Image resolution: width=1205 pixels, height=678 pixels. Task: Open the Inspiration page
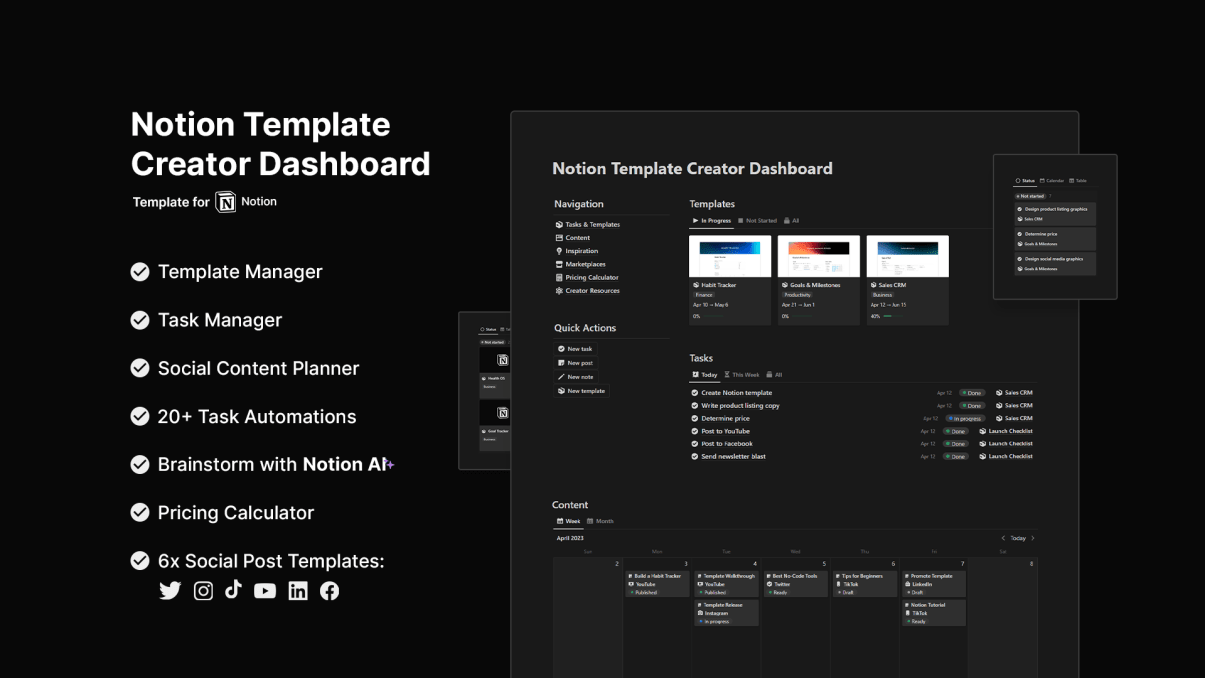[581, 250]
